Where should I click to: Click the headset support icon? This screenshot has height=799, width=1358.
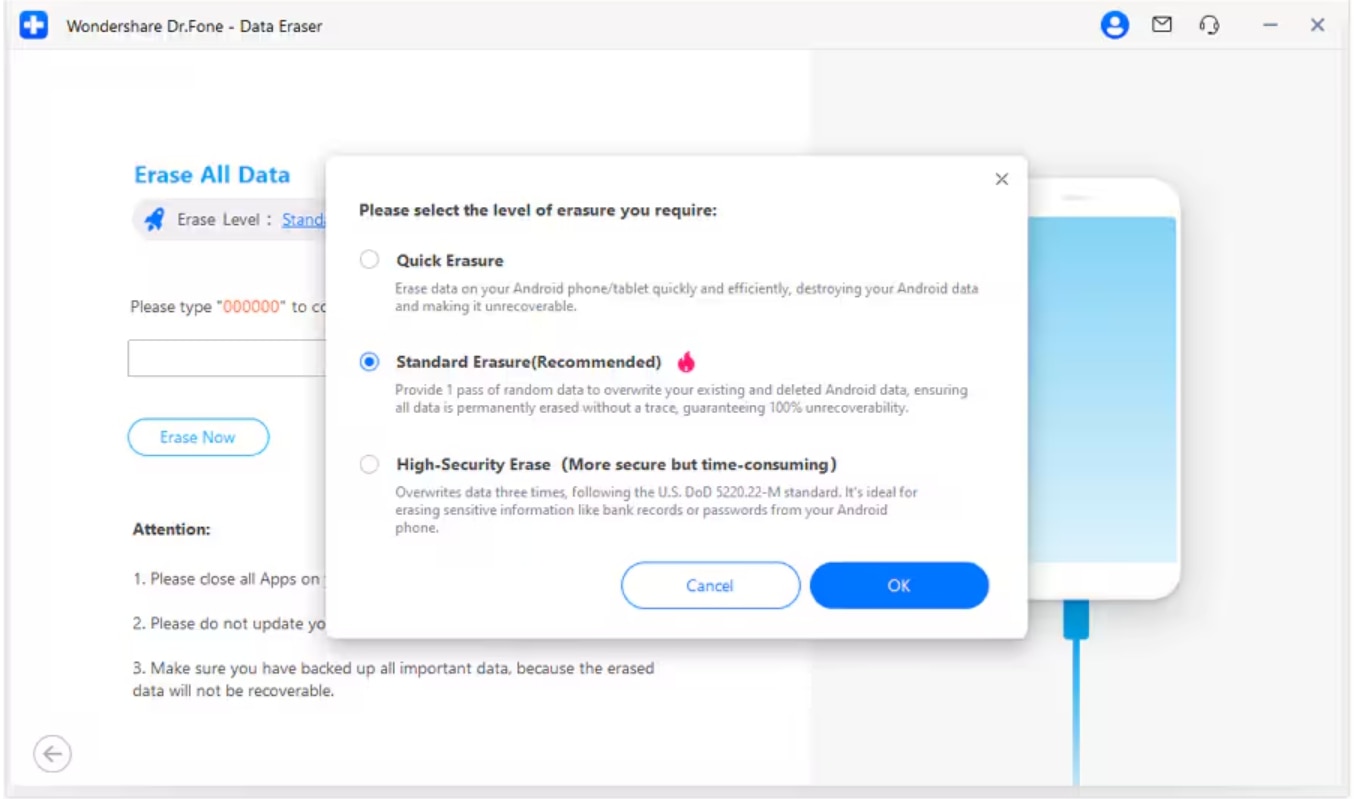[x=1209, y=26]
